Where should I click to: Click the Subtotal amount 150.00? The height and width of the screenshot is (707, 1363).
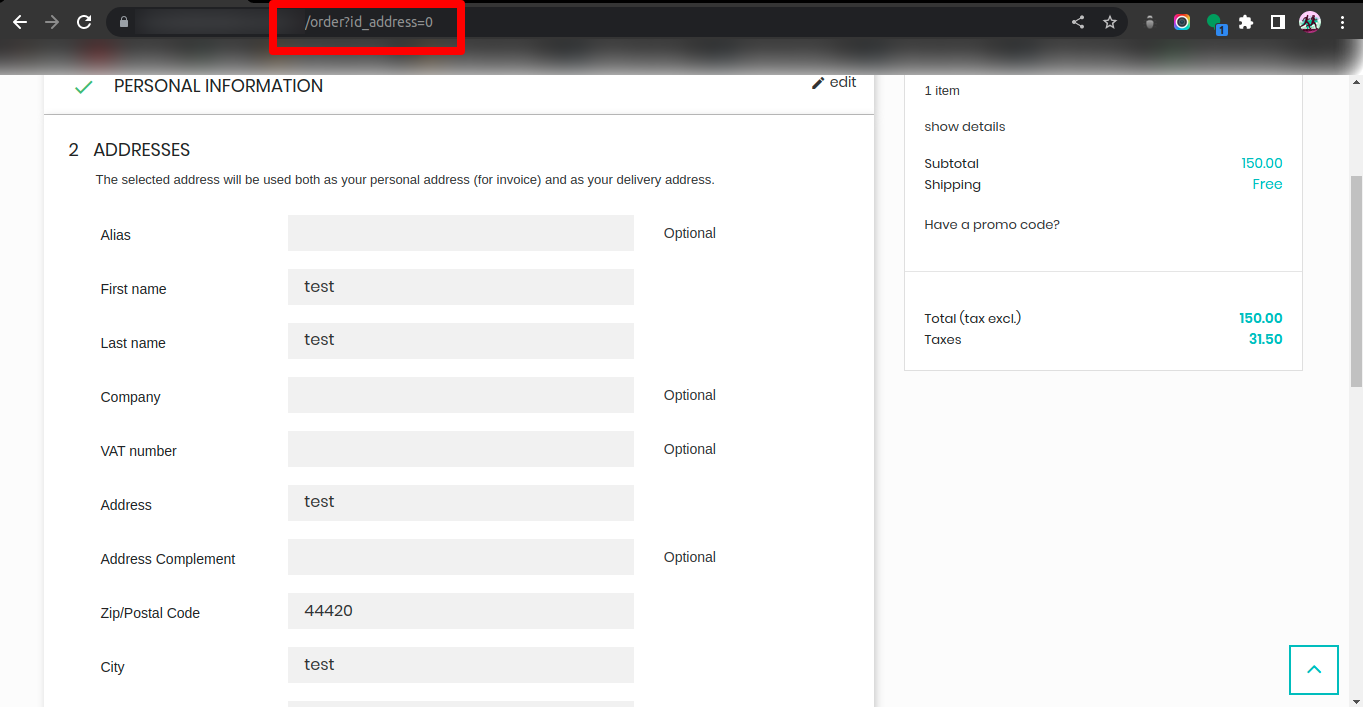click(1262, 163)
